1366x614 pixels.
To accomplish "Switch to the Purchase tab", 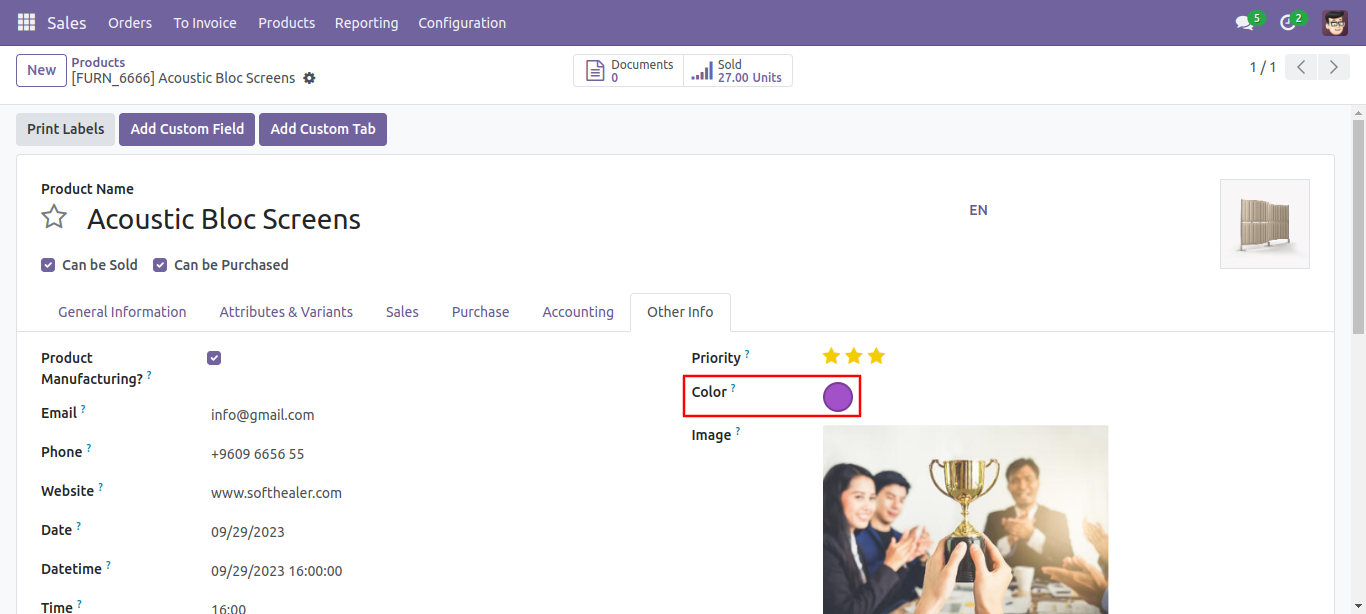I will (x=480, y=312).
